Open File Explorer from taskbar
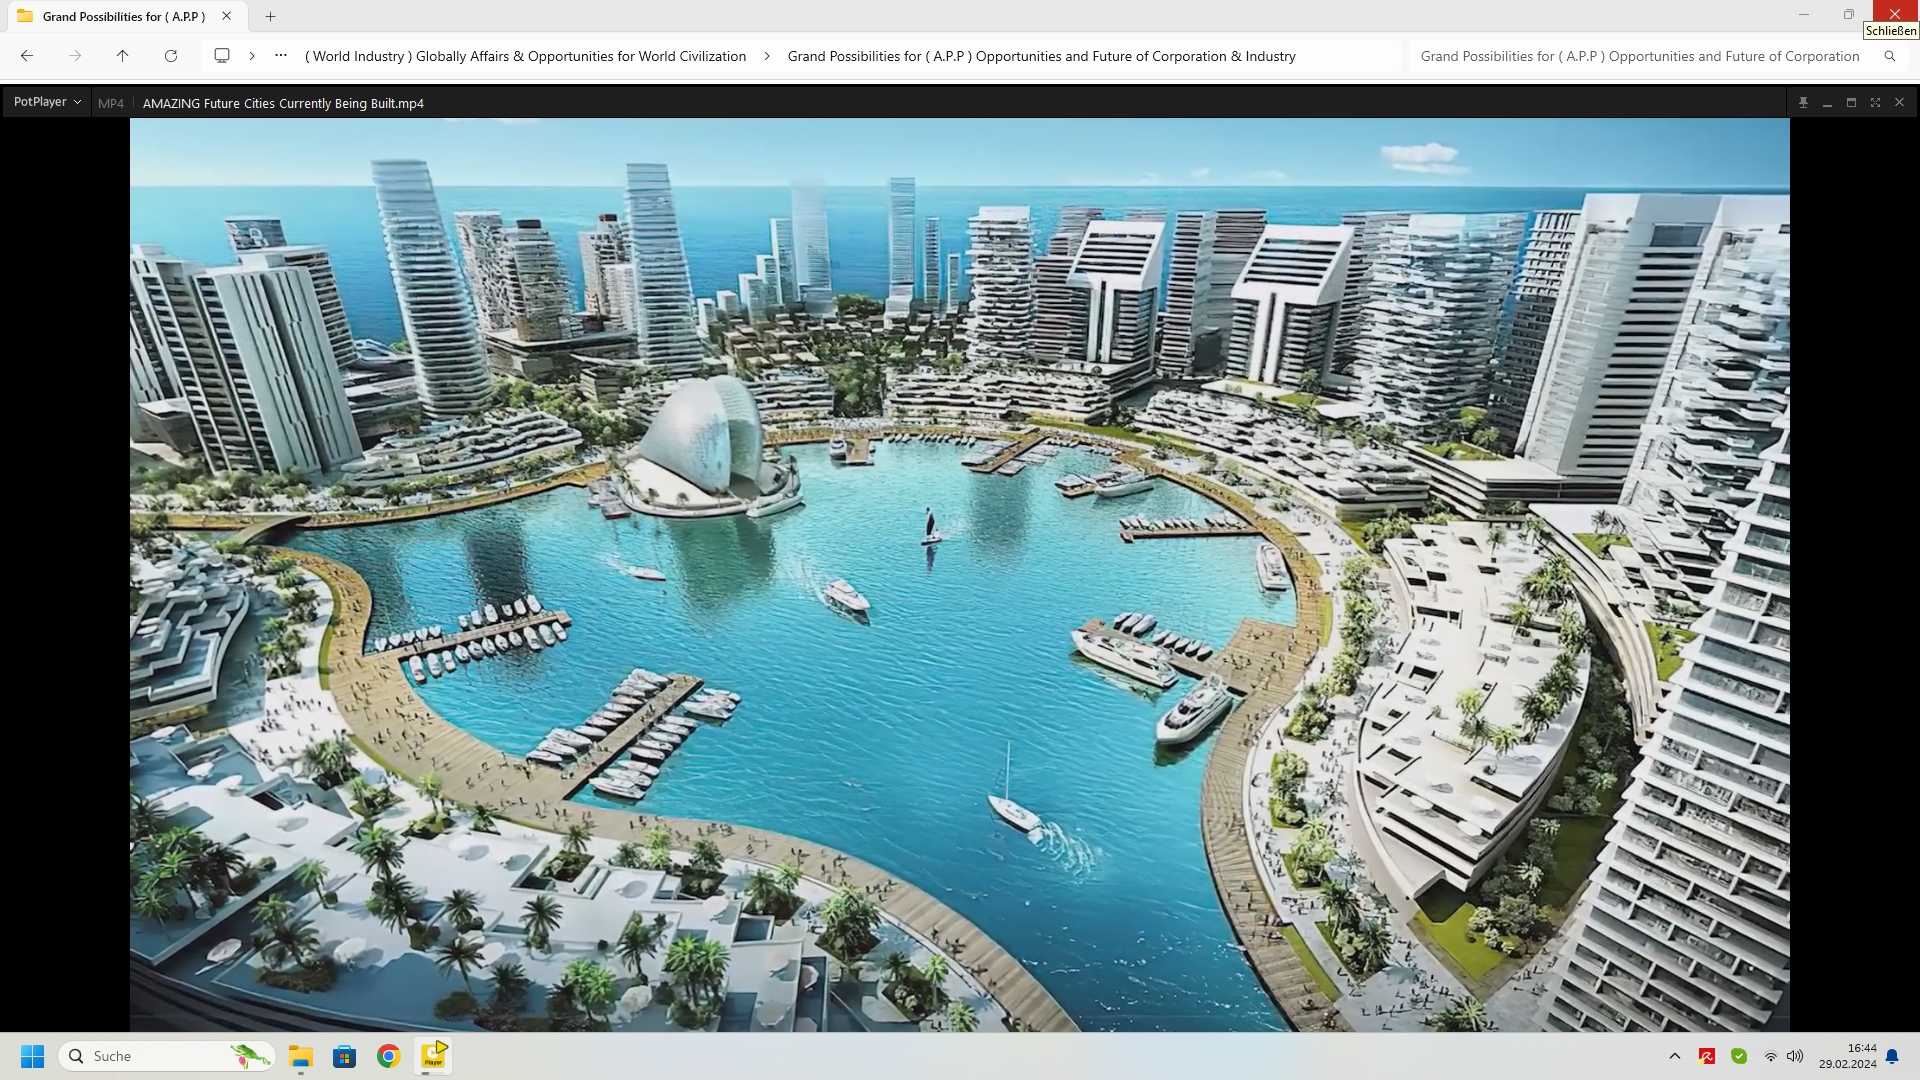The width and height of the screenshot is (1920, 1080). click(x=301, y=1056)
